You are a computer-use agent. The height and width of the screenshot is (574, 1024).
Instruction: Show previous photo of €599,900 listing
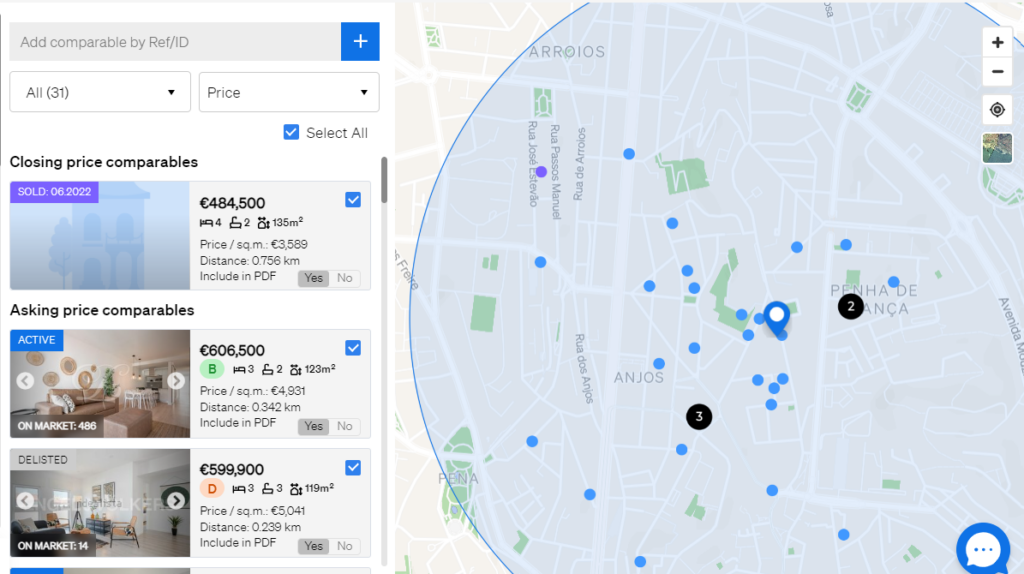point(25,501)
